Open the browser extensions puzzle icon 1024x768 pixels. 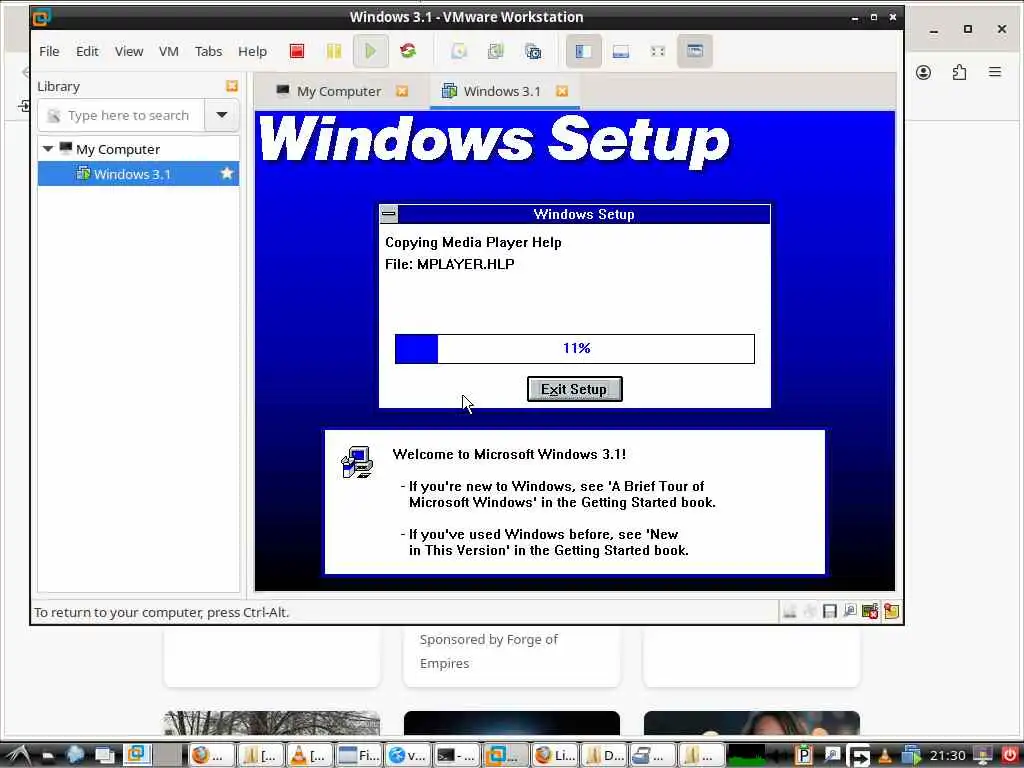pos(959,72)
